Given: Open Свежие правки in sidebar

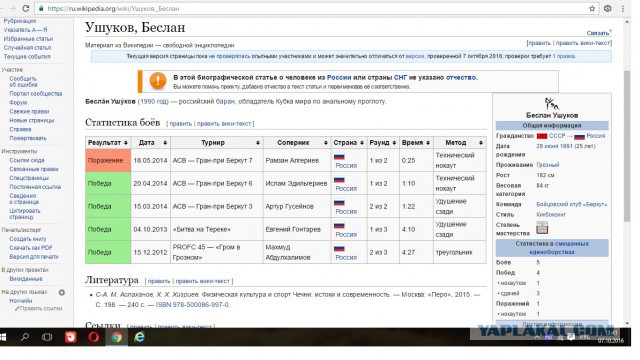Looking at the screenshot, I should [x=29, y=111].
